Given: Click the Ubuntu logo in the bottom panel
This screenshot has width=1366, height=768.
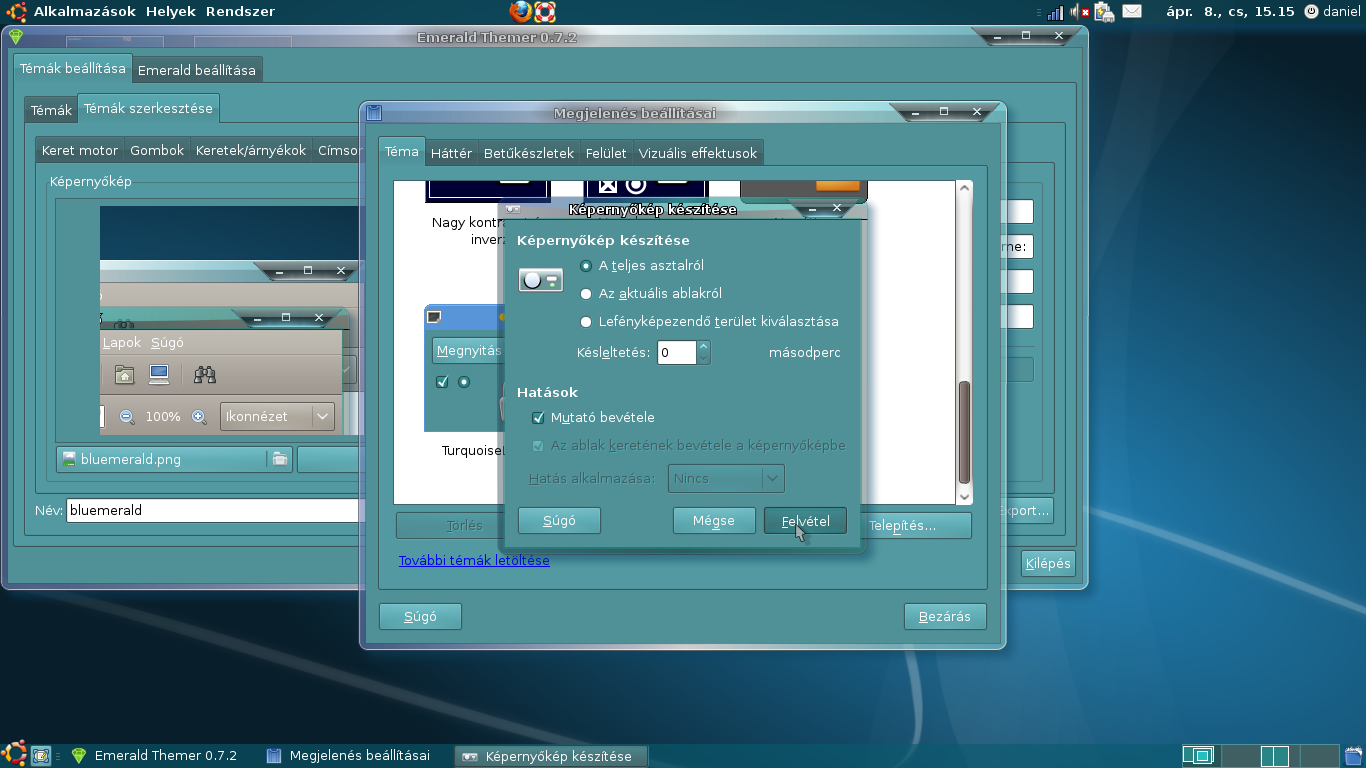Looking at the screenshot, I should tap(14, 755).
